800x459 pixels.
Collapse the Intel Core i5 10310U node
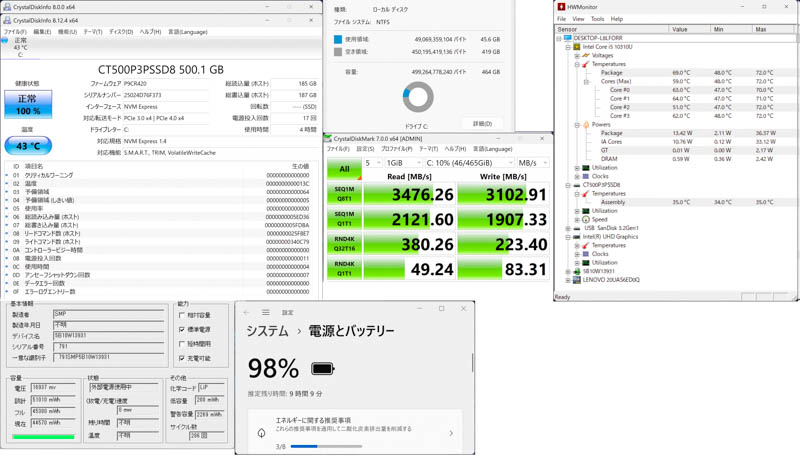[568, 47]
